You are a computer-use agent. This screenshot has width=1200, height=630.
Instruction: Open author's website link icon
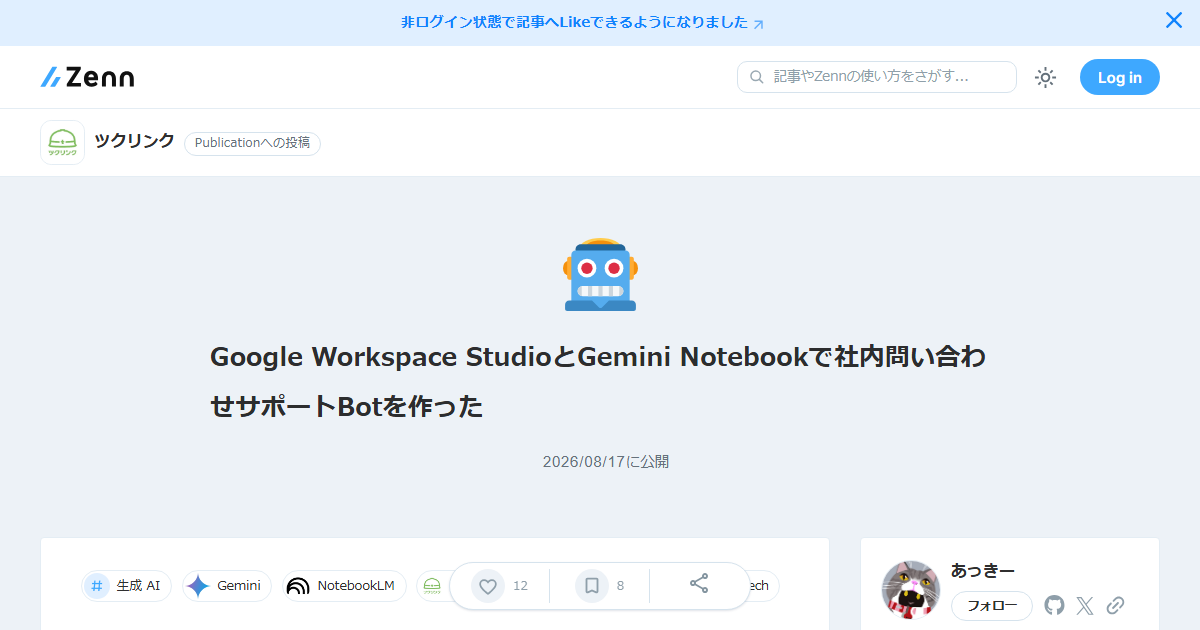click(x=1116, y=605)
